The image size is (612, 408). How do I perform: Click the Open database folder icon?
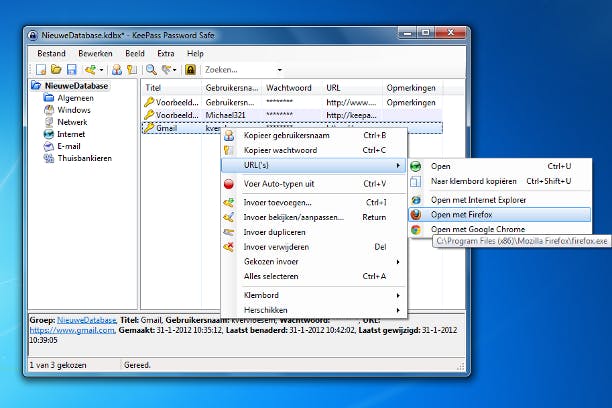point(56,70)
